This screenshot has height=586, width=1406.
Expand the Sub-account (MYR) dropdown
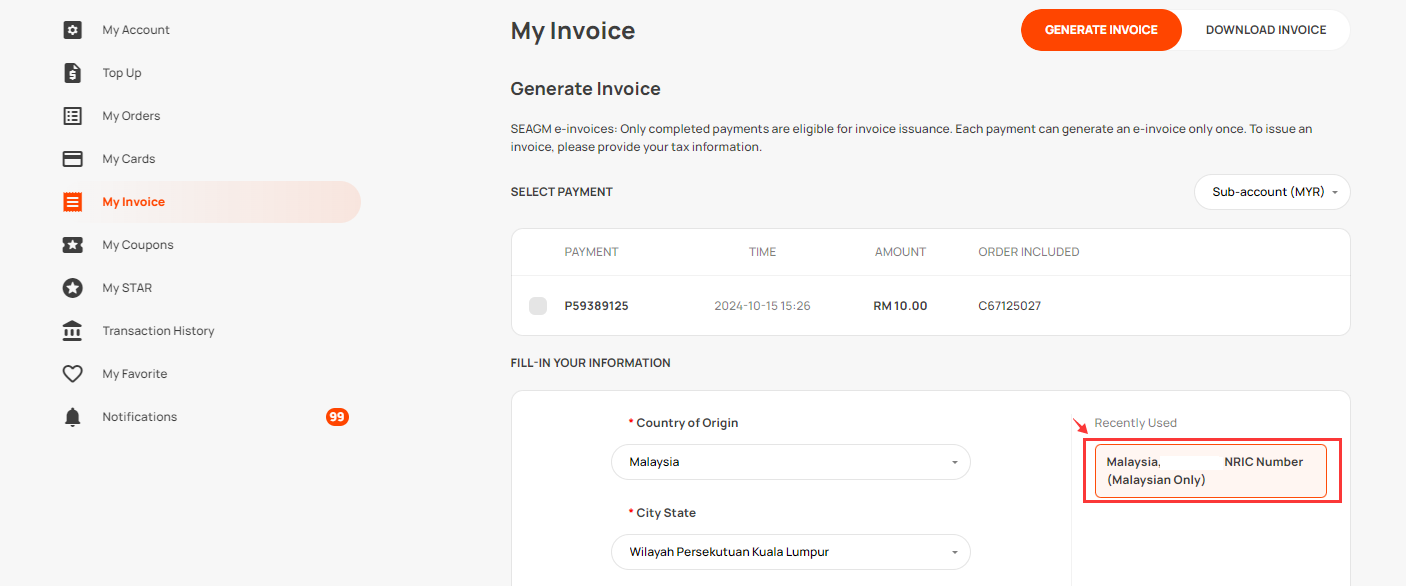(1272, 192)
